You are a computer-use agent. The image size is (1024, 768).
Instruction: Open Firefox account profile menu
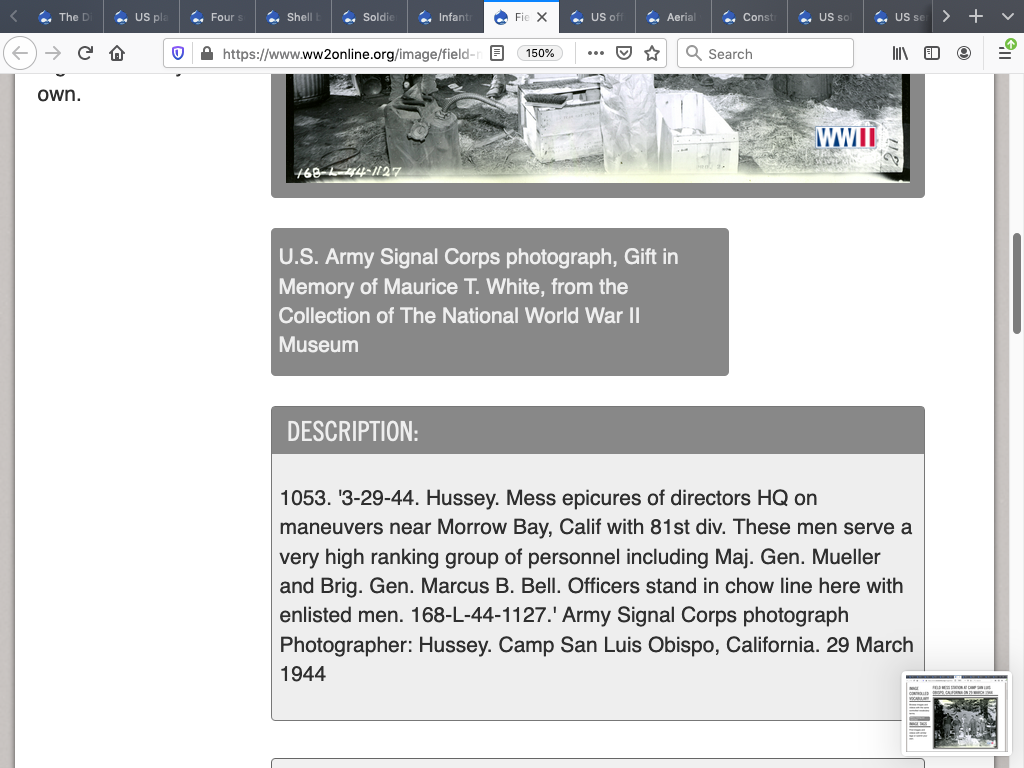964,54
